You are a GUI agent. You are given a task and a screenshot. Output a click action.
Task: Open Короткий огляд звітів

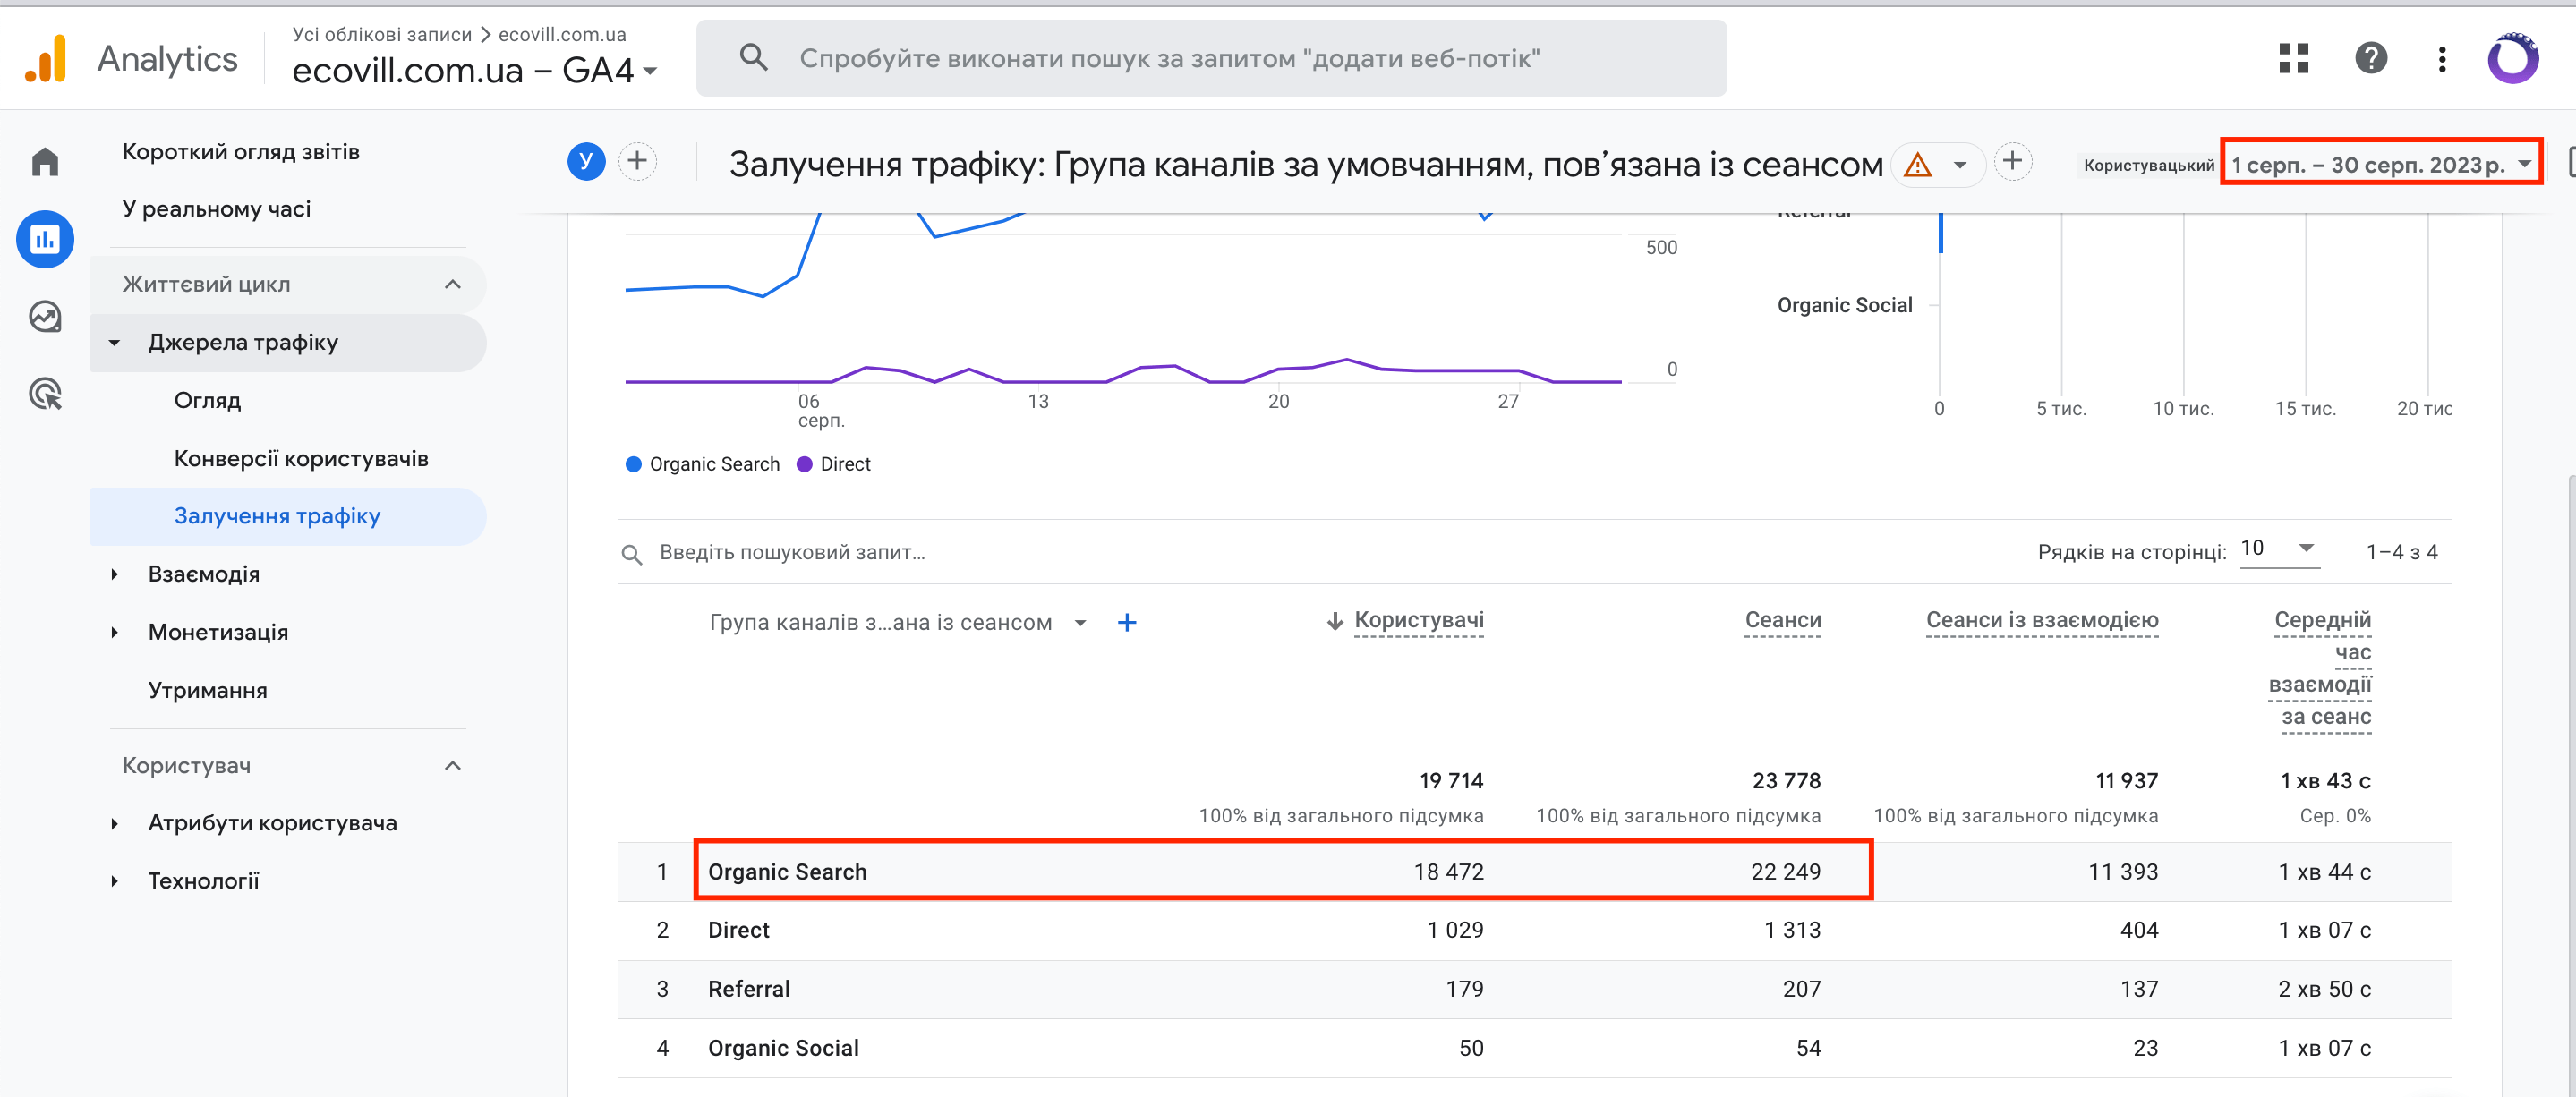pos(241,152)
